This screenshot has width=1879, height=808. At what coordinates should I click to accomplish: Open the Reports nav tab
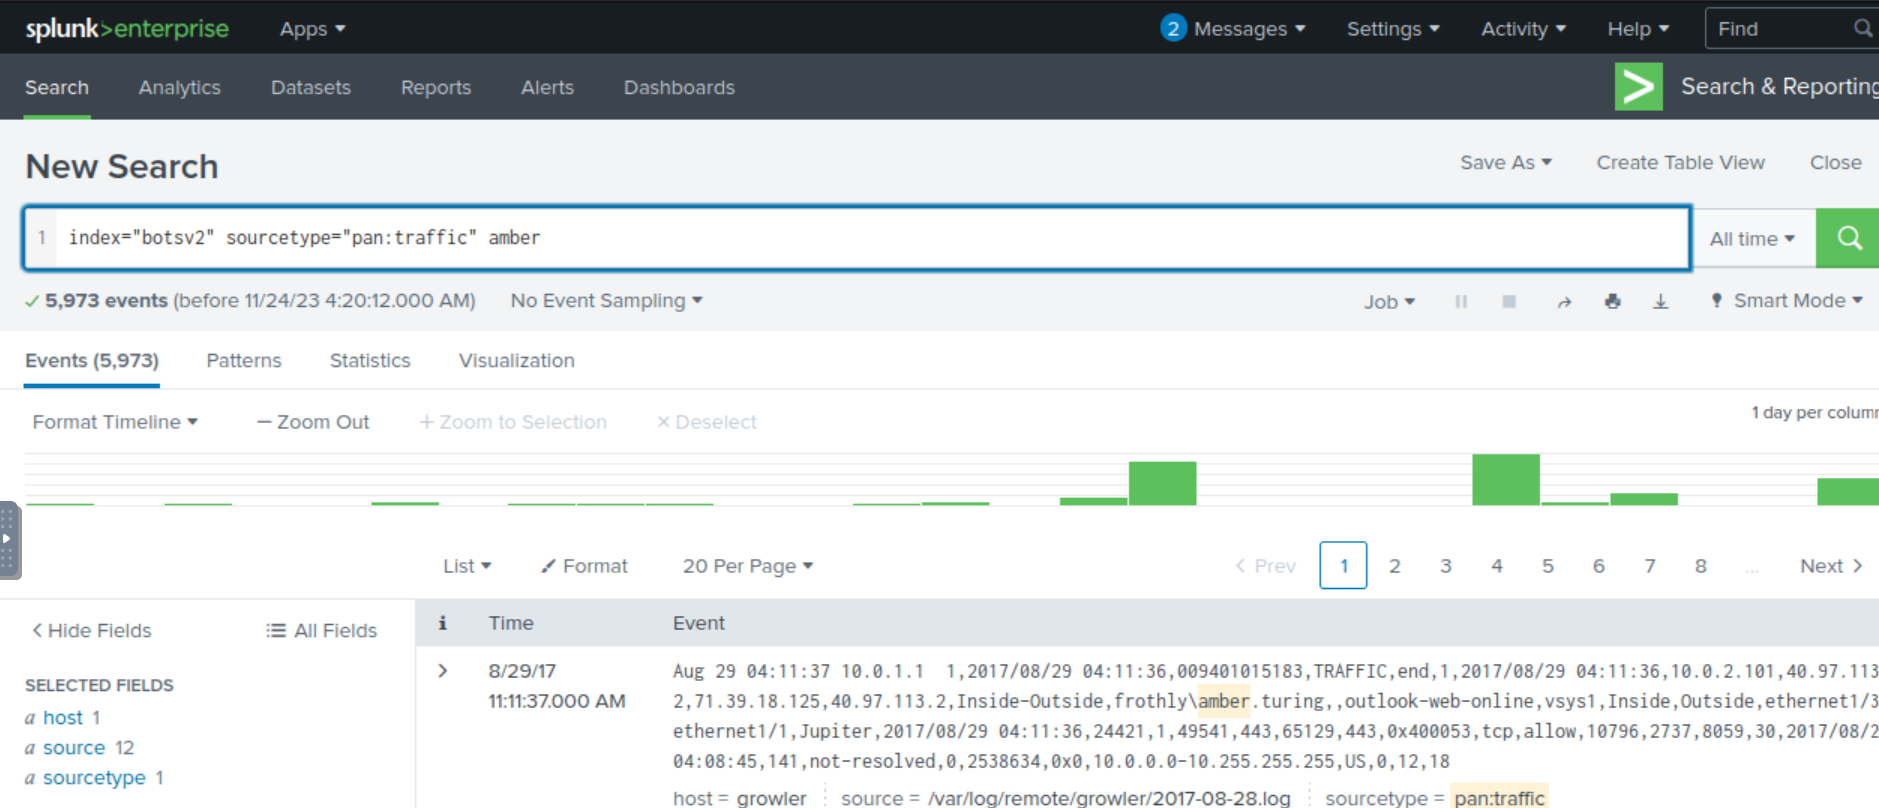click(436, 87)
